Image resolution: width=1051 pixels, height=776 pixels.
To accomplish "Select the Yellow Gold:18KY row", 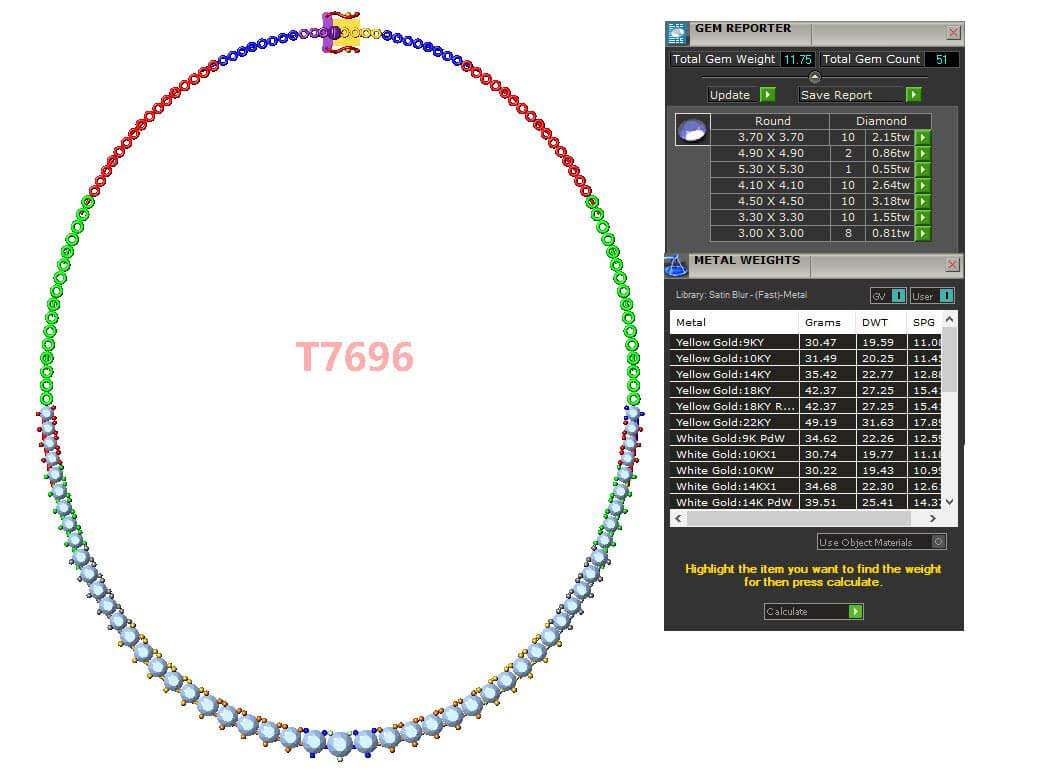I will pyautogui.click(x=733, y=390).
